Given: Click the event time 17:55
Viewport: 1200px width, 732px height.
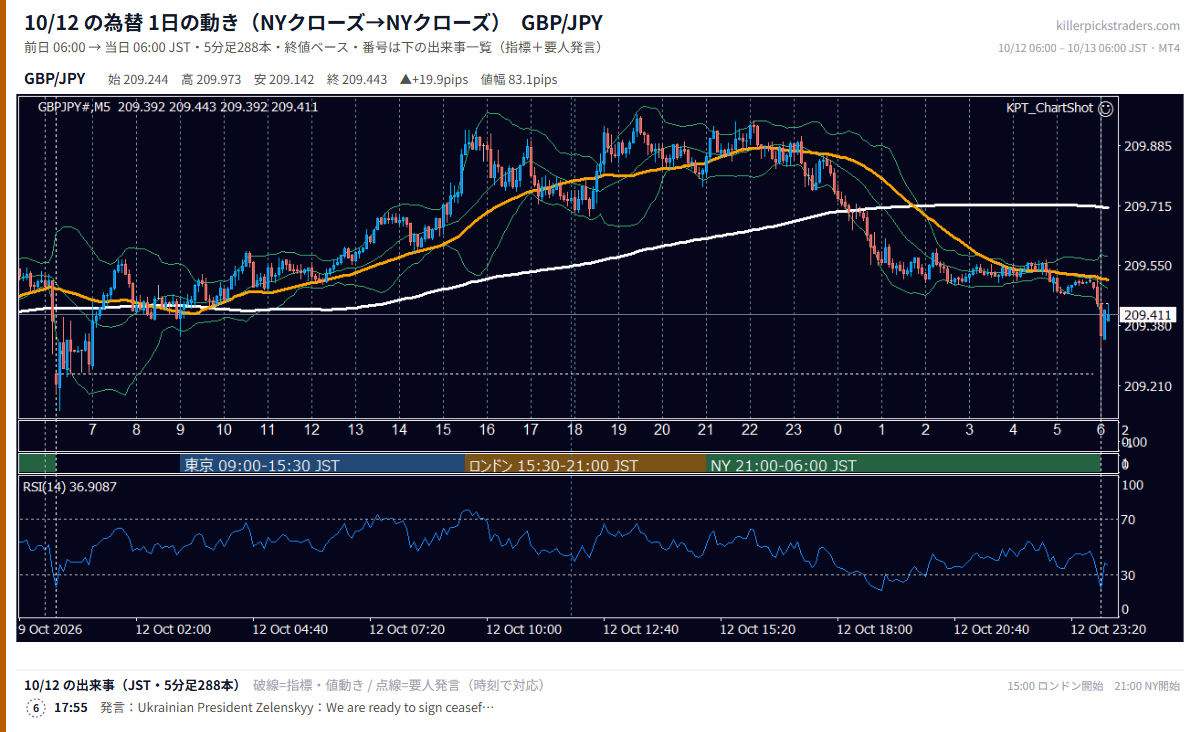Looking at the screenshot, I should pyautogui.click(x=71, y=708).
